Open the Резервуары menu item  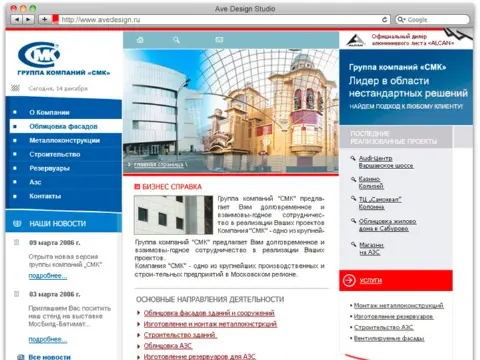click(x=49, y=168)
